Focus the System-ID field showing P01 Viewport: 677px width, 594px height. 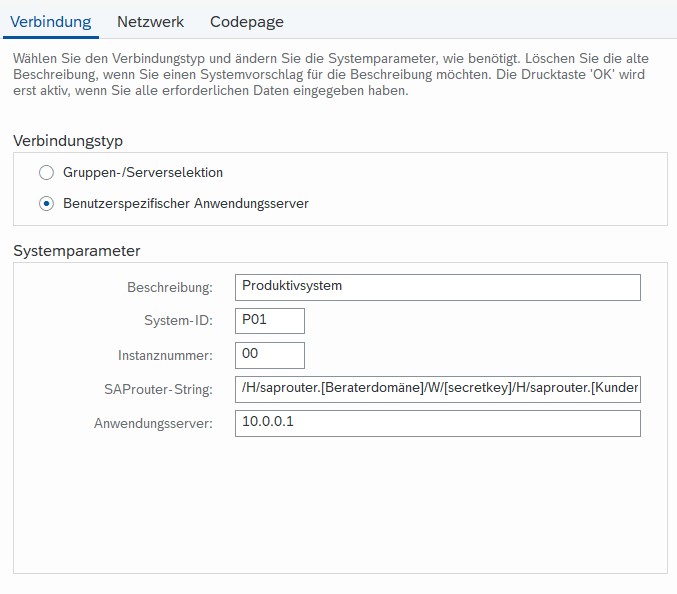[269, 320]
